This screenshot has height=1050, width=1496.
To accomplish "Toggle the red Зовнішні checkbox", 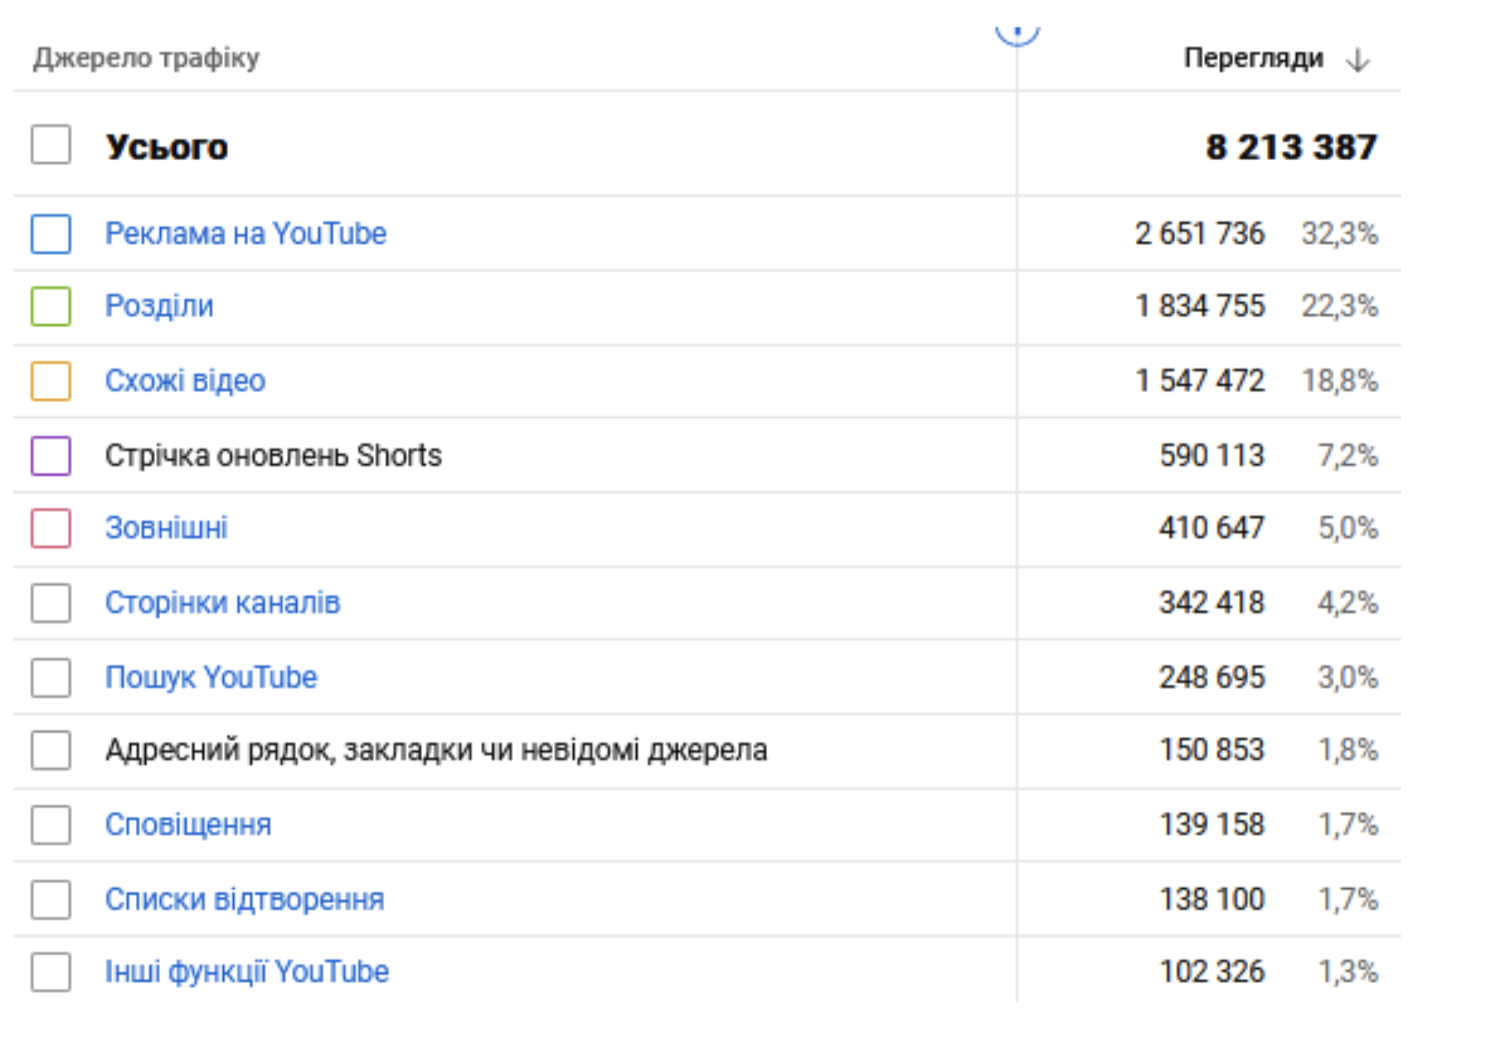I will tap(51, 528).
